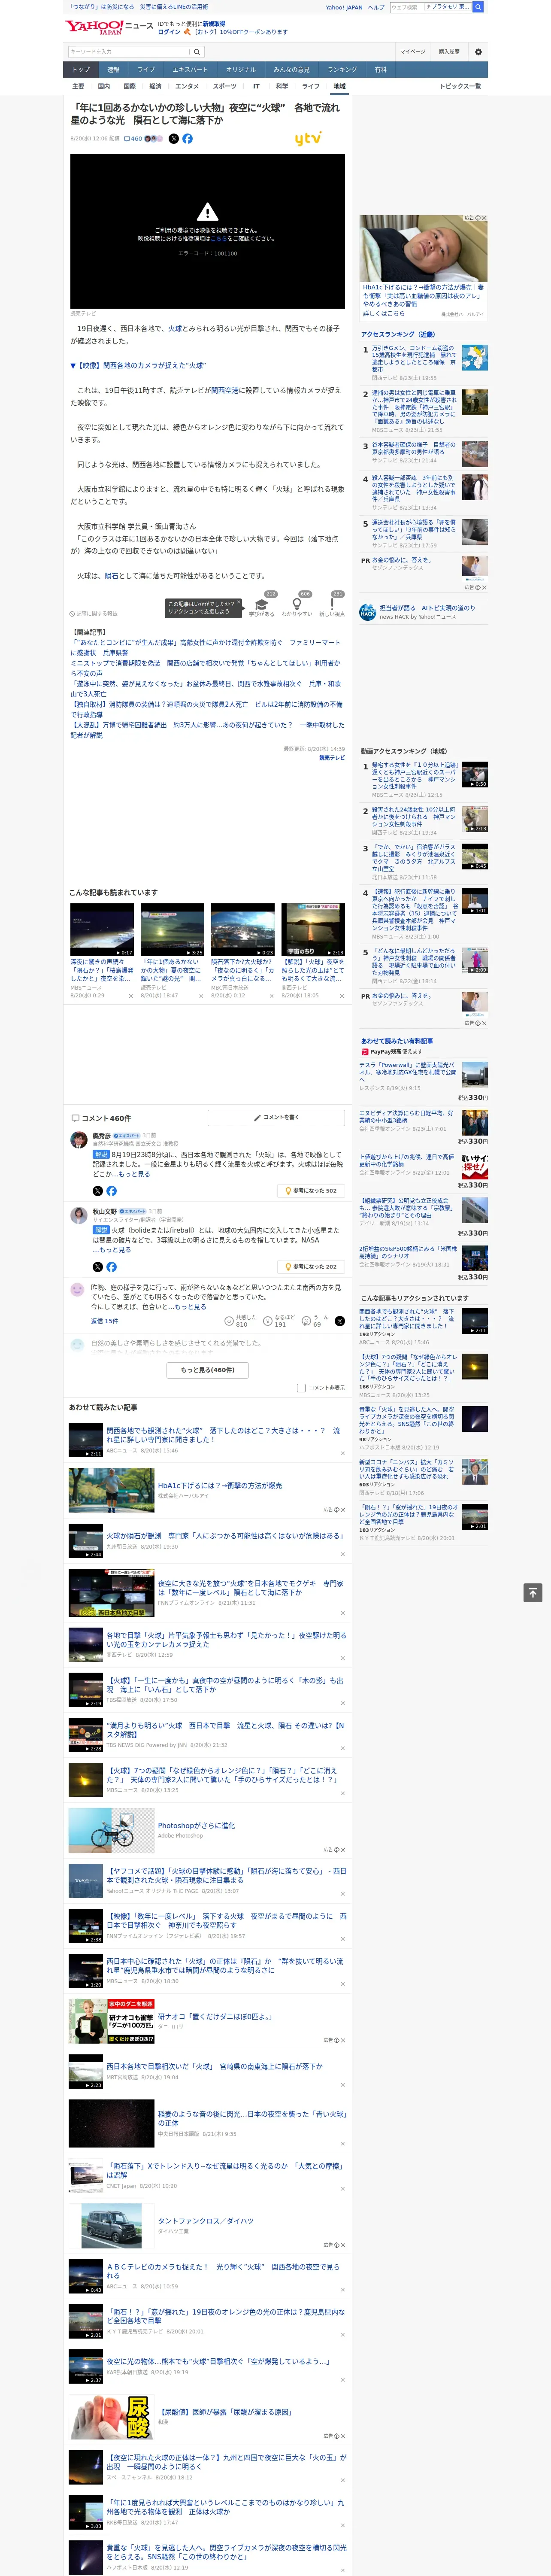Click the コメントを書く button
Image resolution: width=551 pixels, height=2576 pixels.
(x=276, y=1117)
